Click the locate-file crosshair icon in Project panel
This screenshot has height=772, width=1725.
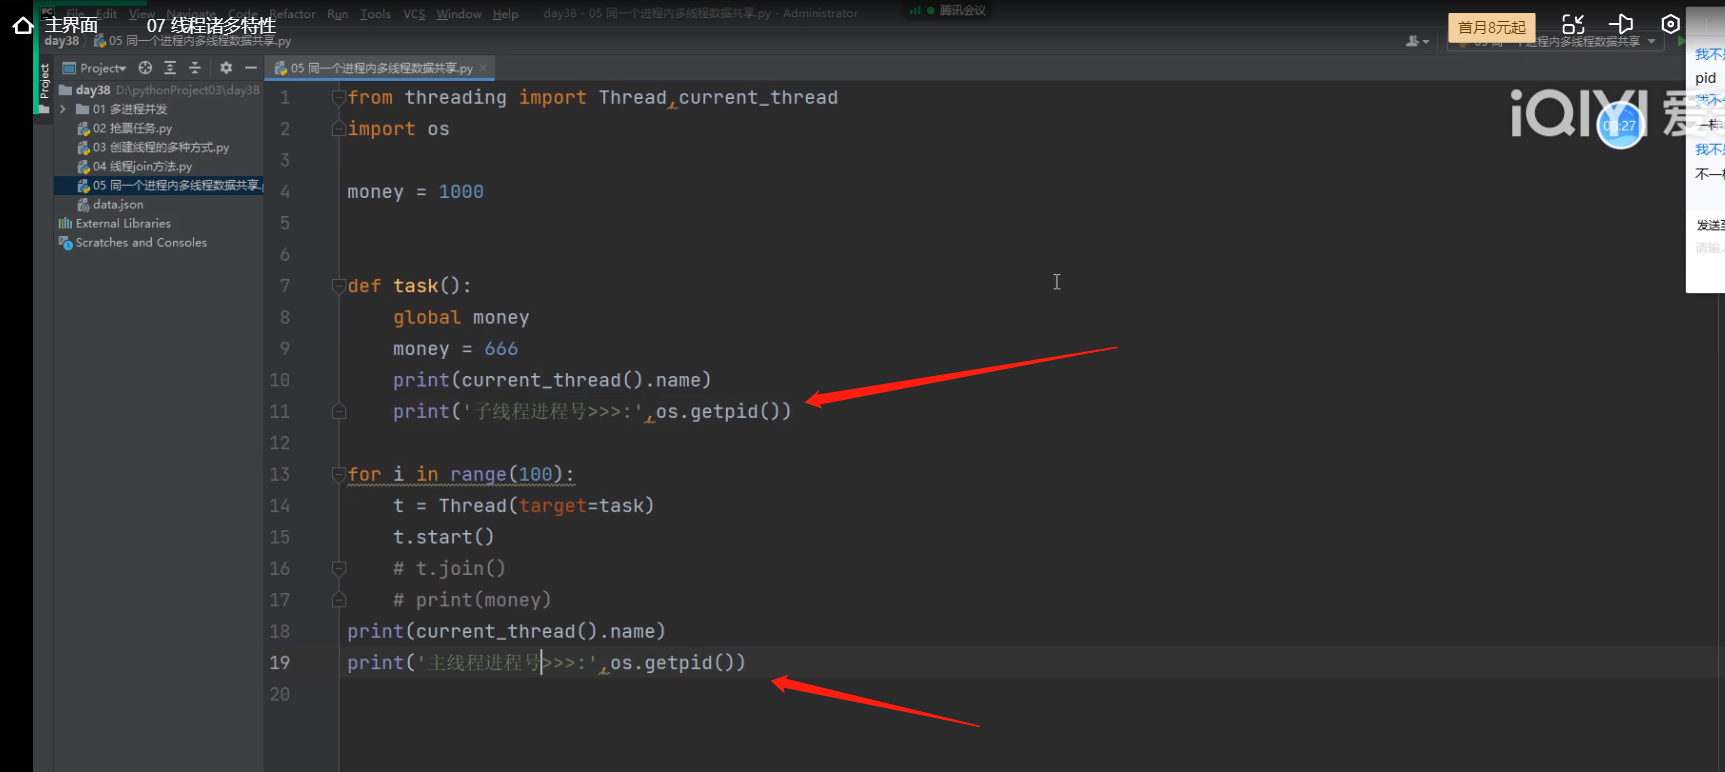pos(145,68)
